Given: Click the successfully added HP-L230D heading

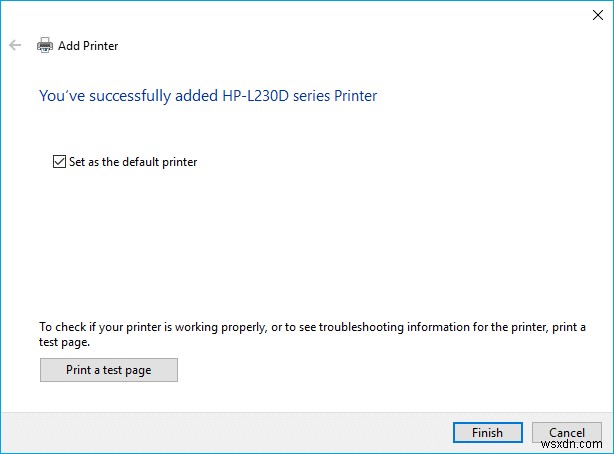Looking at the screenshot, I should click(x=208, y=96).
